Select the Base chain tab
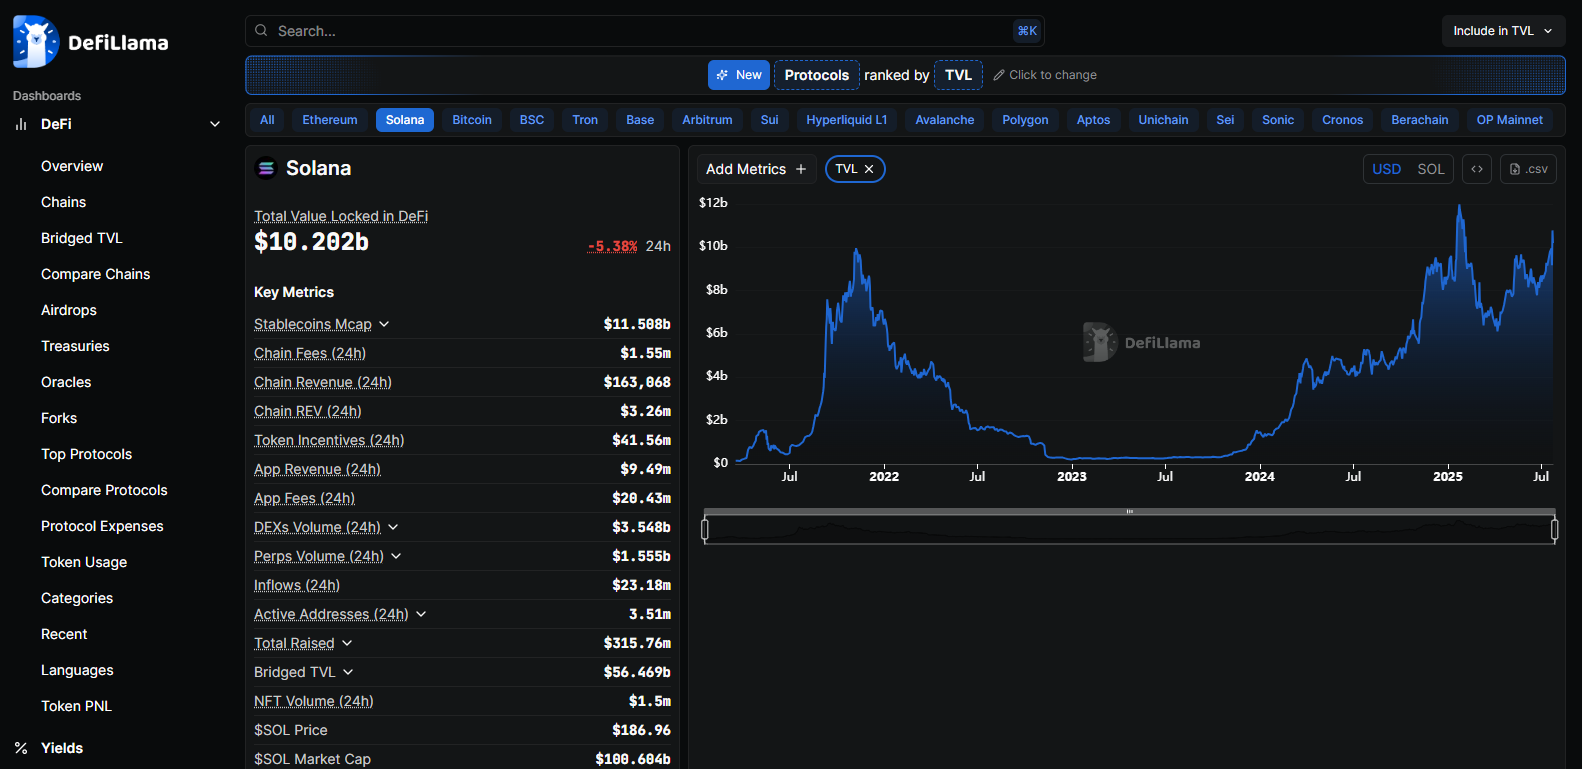 640,120
